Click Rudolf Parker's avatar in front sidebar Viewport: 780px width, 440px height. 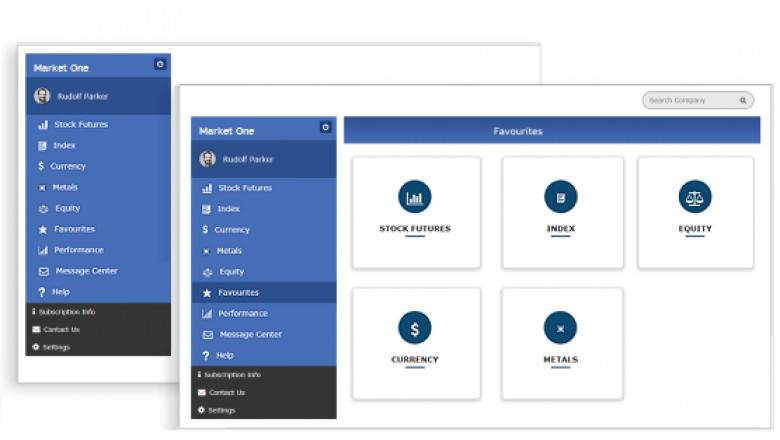coord(208,159)
